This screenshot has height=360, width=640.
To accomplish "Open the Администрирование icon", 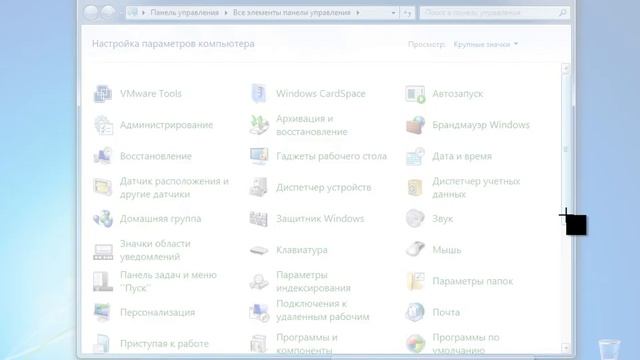I will click(x=103, y=125).
